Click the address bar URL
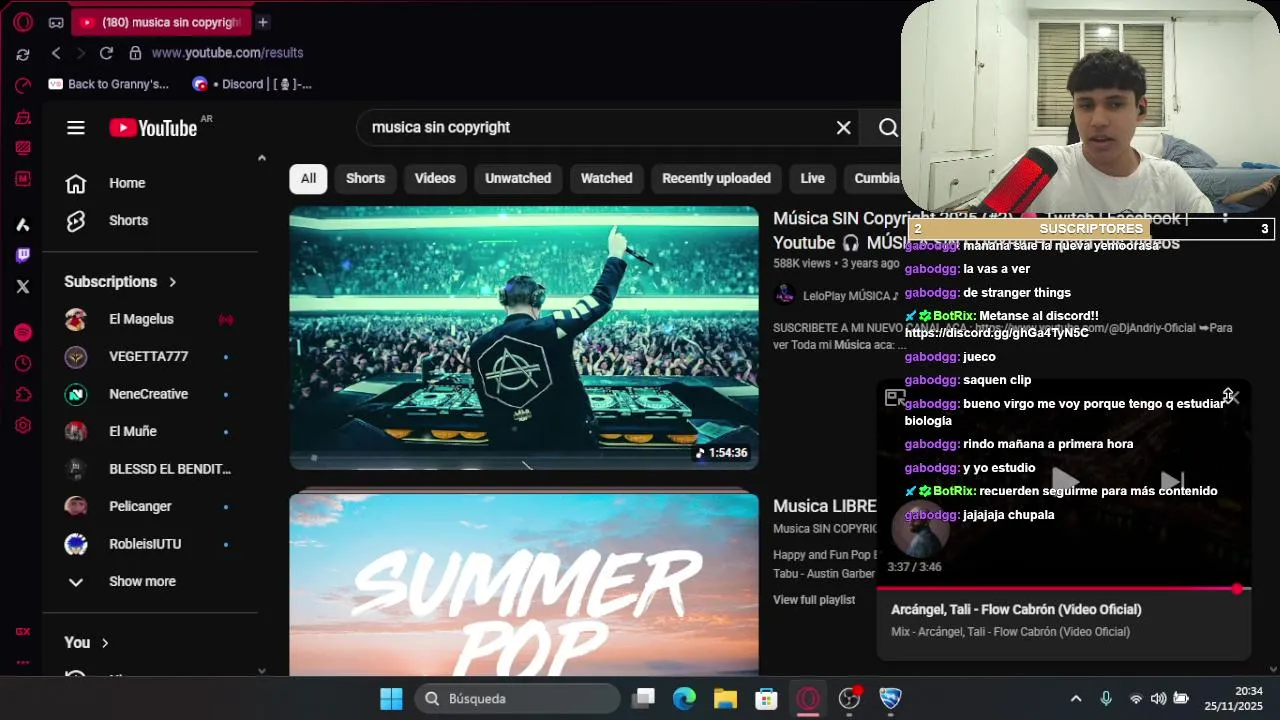Screen dimensions: 1280x720 coord(227,53)
